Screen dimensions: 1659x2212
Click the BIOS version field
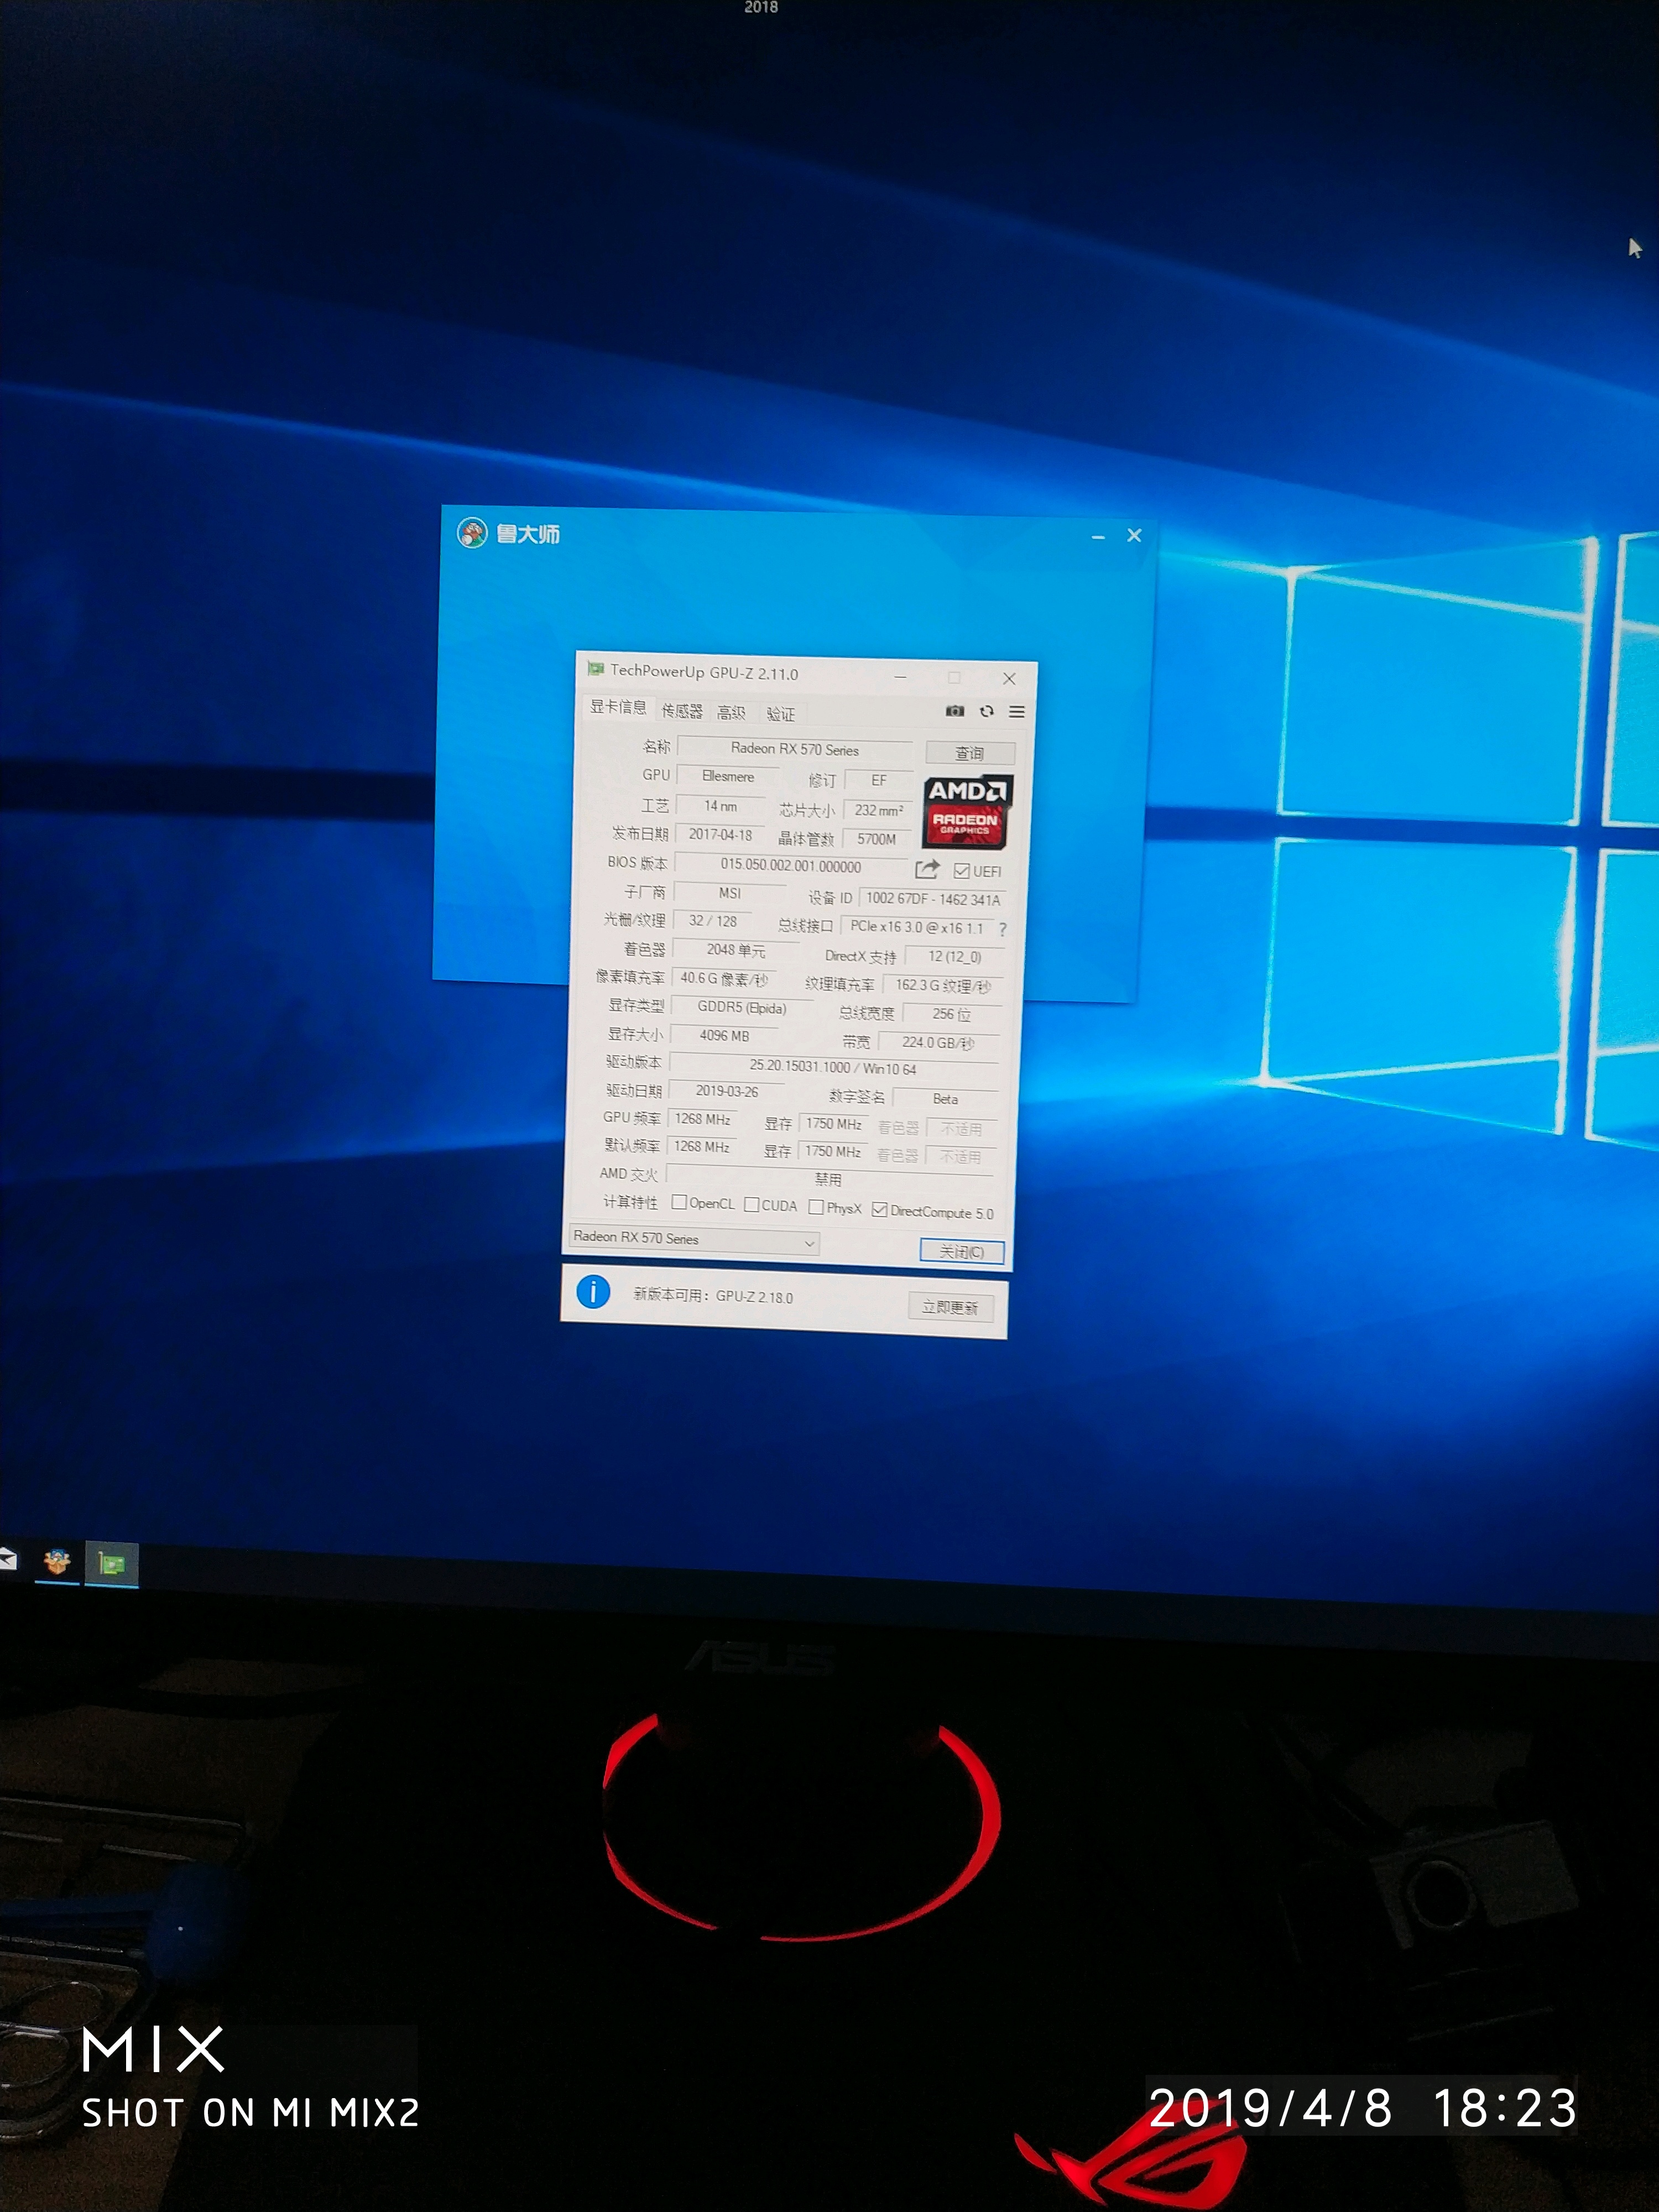[790, 865]
